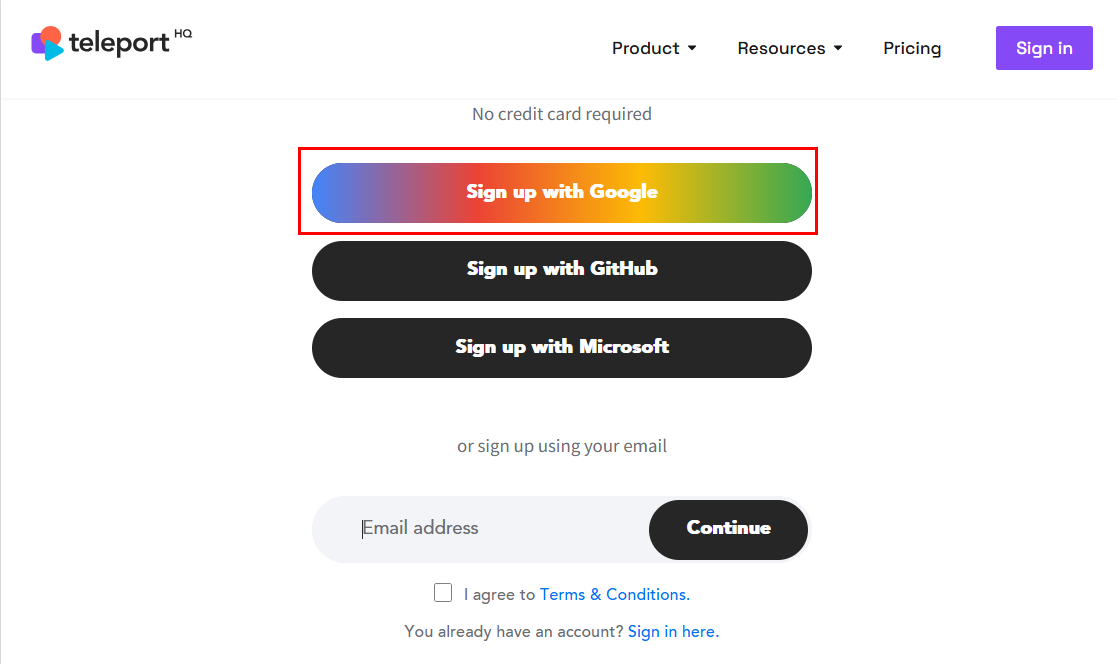Choose Sign up with Google
1117x664 pixels.
point(562,192)
